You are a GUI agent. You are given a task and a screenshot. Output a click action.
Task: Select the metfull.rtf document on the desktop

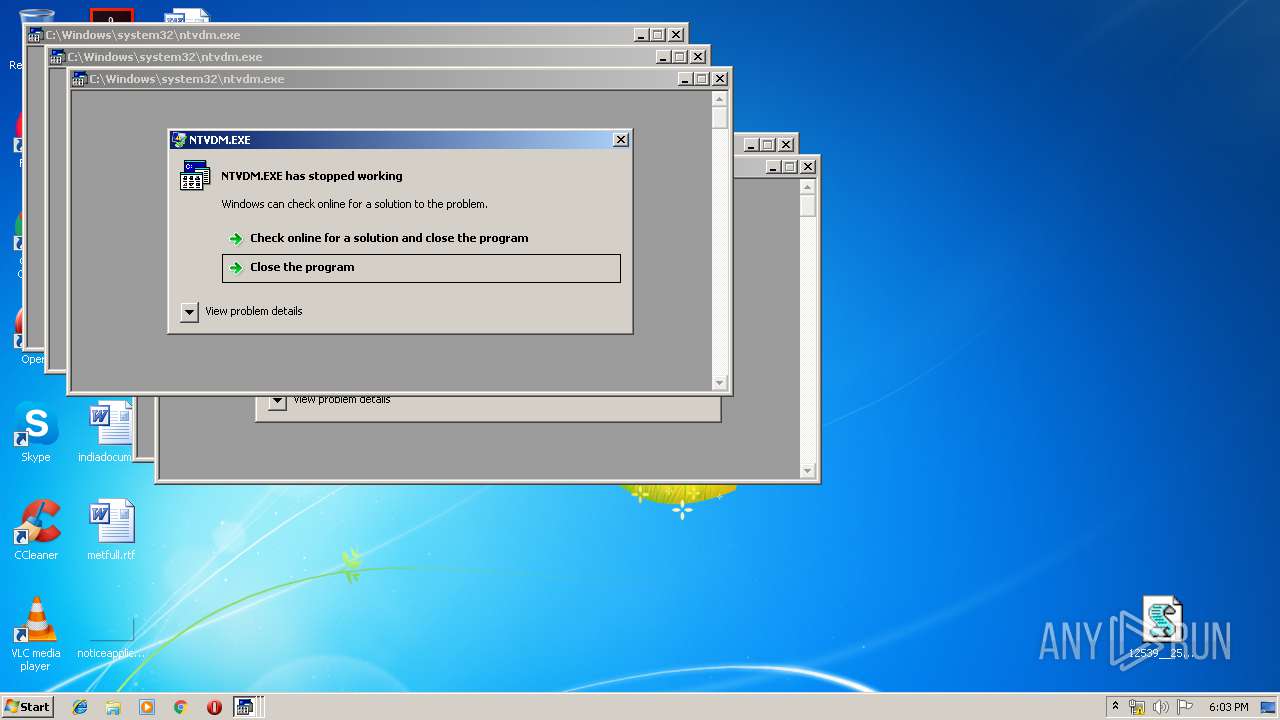tap(111, 530)
